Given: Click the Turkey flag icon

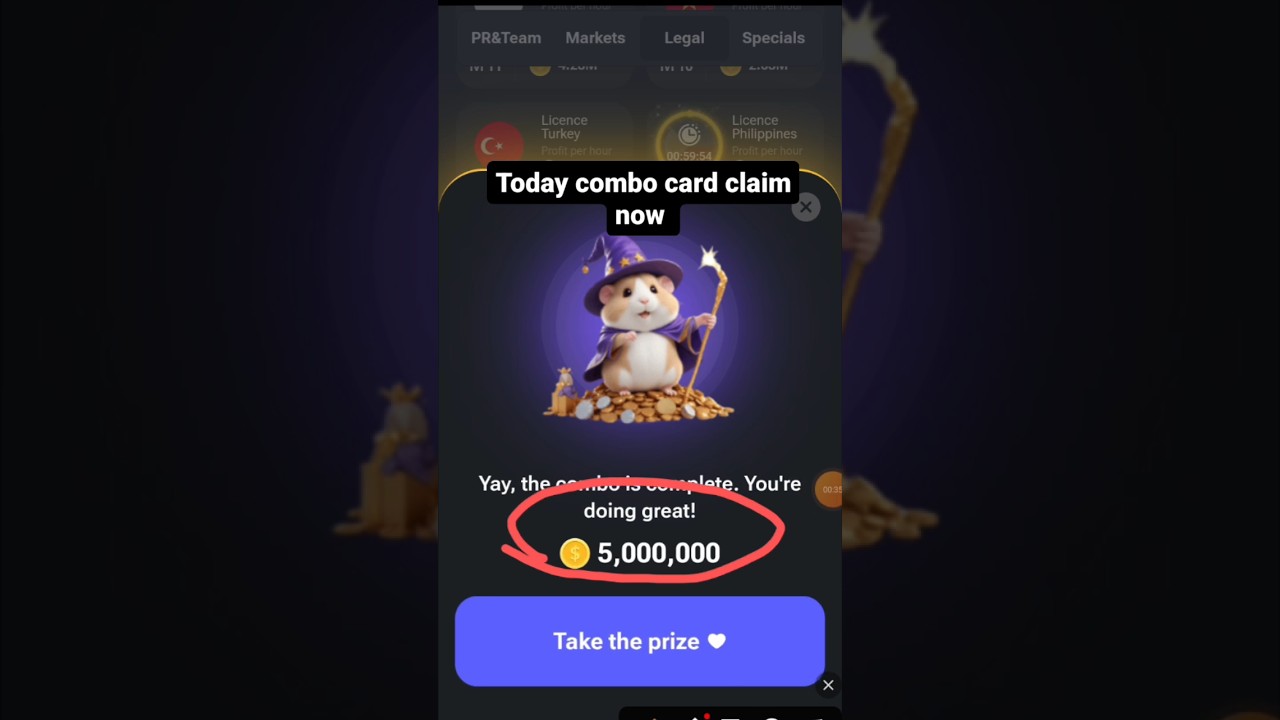Looking at the screenshot, I should pos(499,145).
